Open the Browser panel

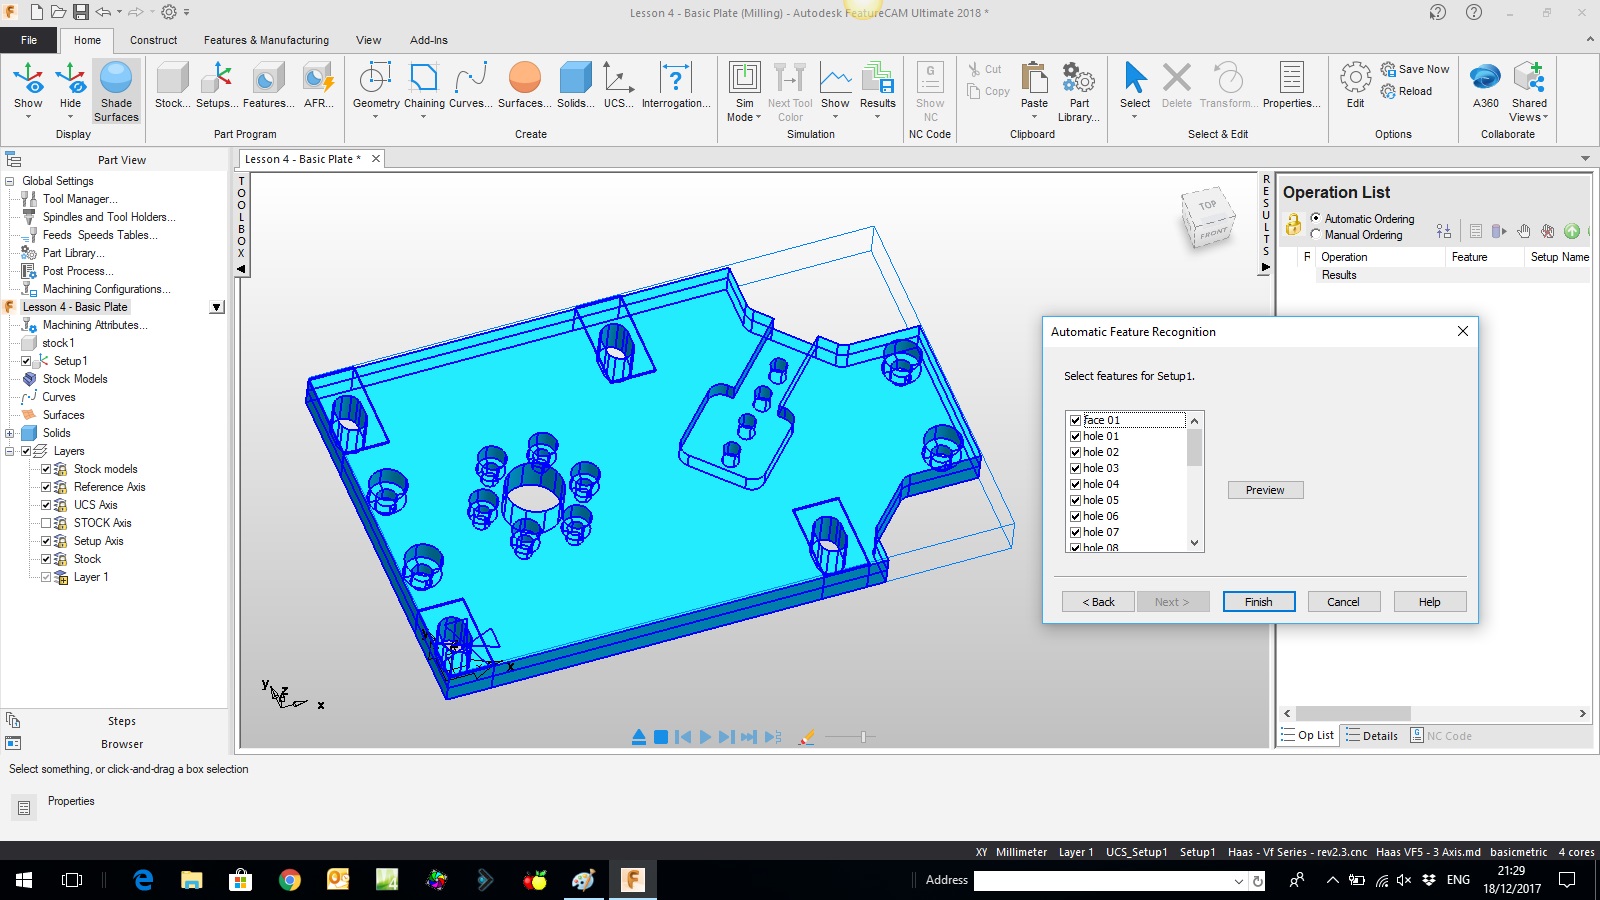click(x=122, y=744)
